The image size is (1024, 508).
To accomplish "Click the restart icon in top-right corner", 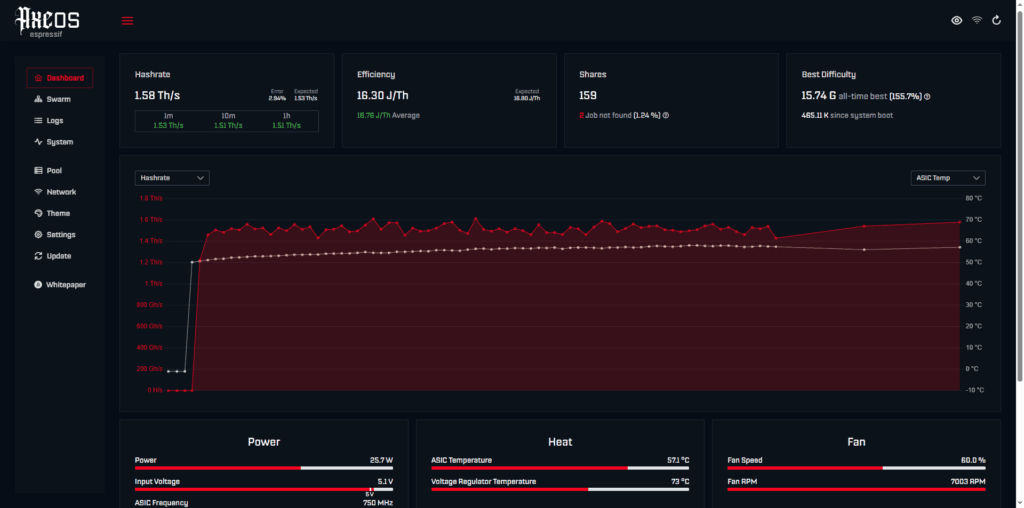I will [x=996, y=21].
